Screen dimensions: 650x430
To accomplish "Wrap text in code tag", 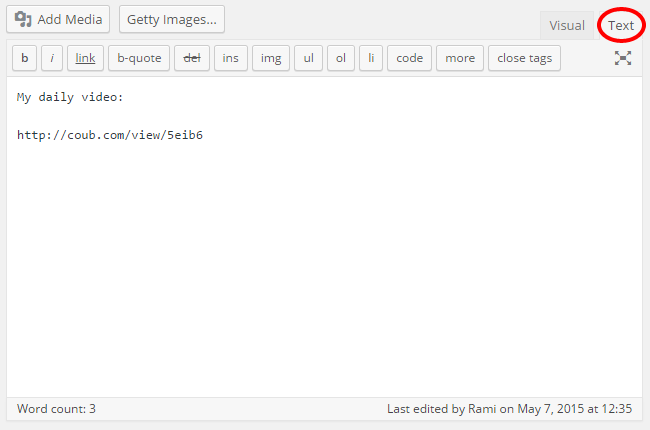I will 410,58.
